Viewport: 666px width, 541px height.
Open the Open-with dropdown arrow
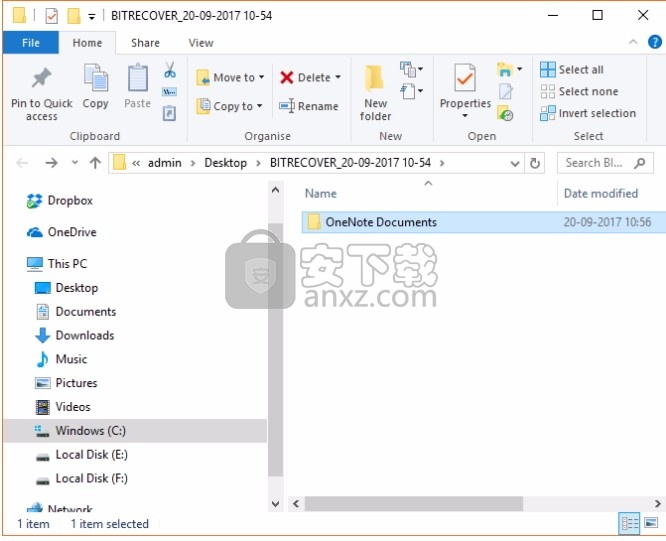click(x=519, y=69)
